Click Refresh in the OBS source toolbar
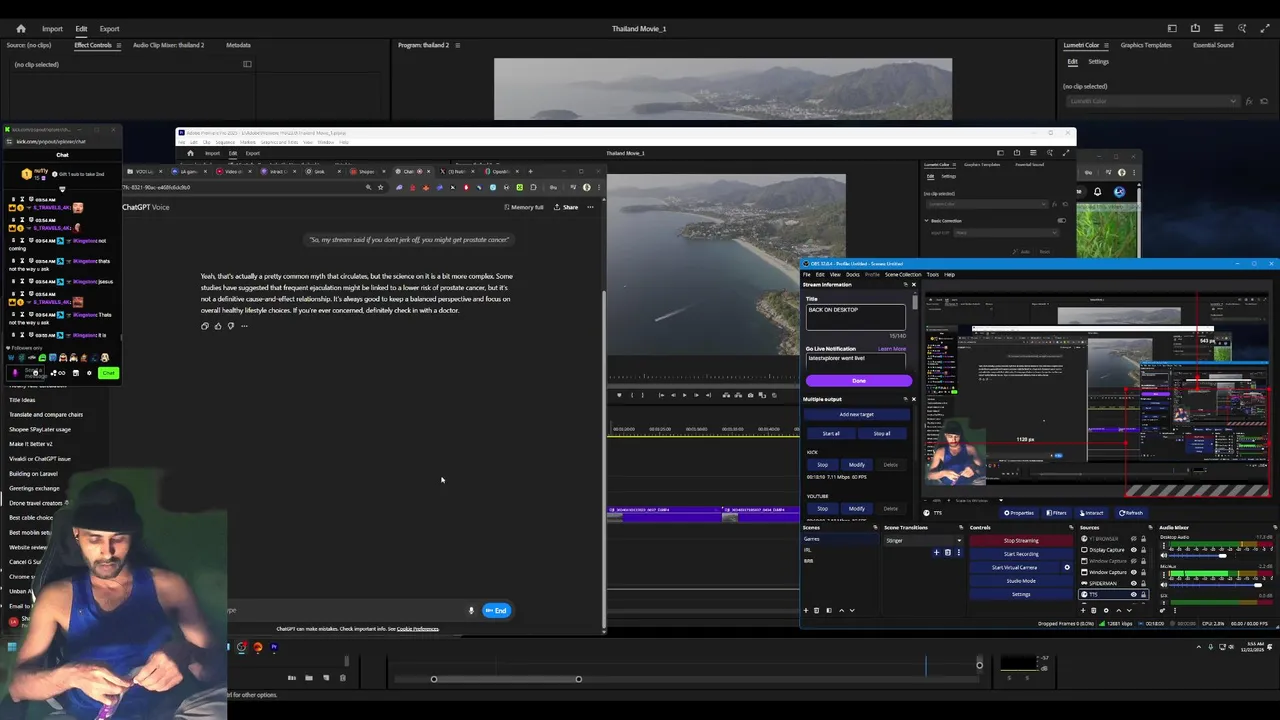 pyautogui.click(x=1131, y=513)
